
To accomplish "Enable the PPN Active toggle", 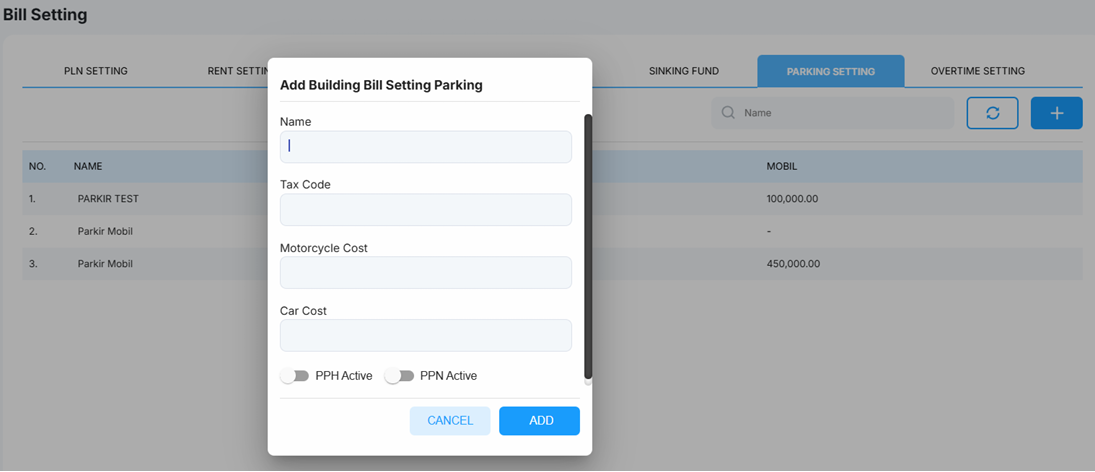I will click(399, 376).
